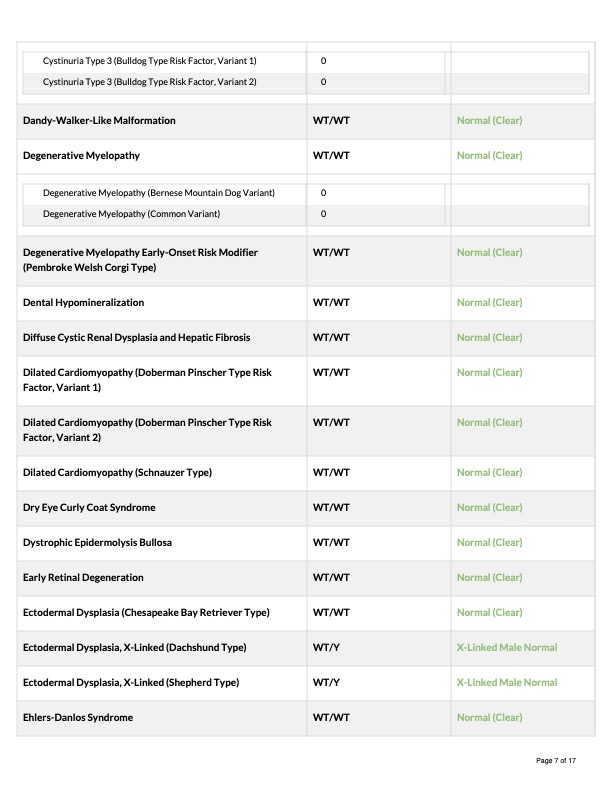
Task: Click Dilated Cardiomyopathy Doberman Variant 2 title
Action: (147, 430)
